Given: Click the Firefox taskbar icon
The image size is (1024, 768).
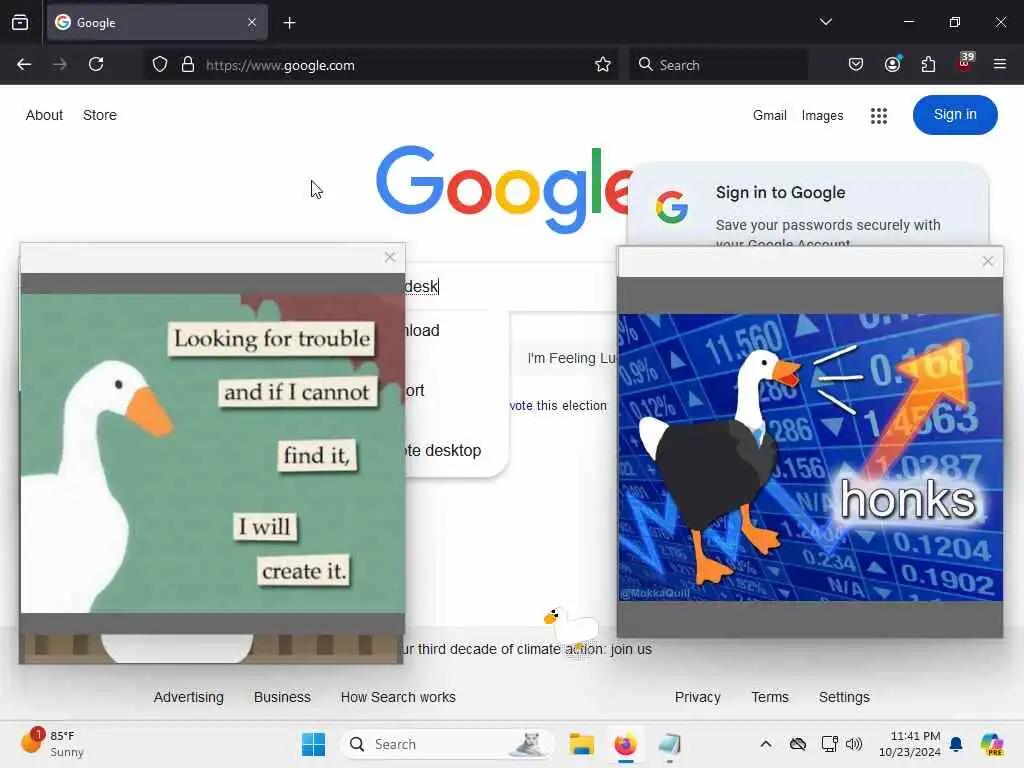Looking at the screenshot, I should [625, 744].
